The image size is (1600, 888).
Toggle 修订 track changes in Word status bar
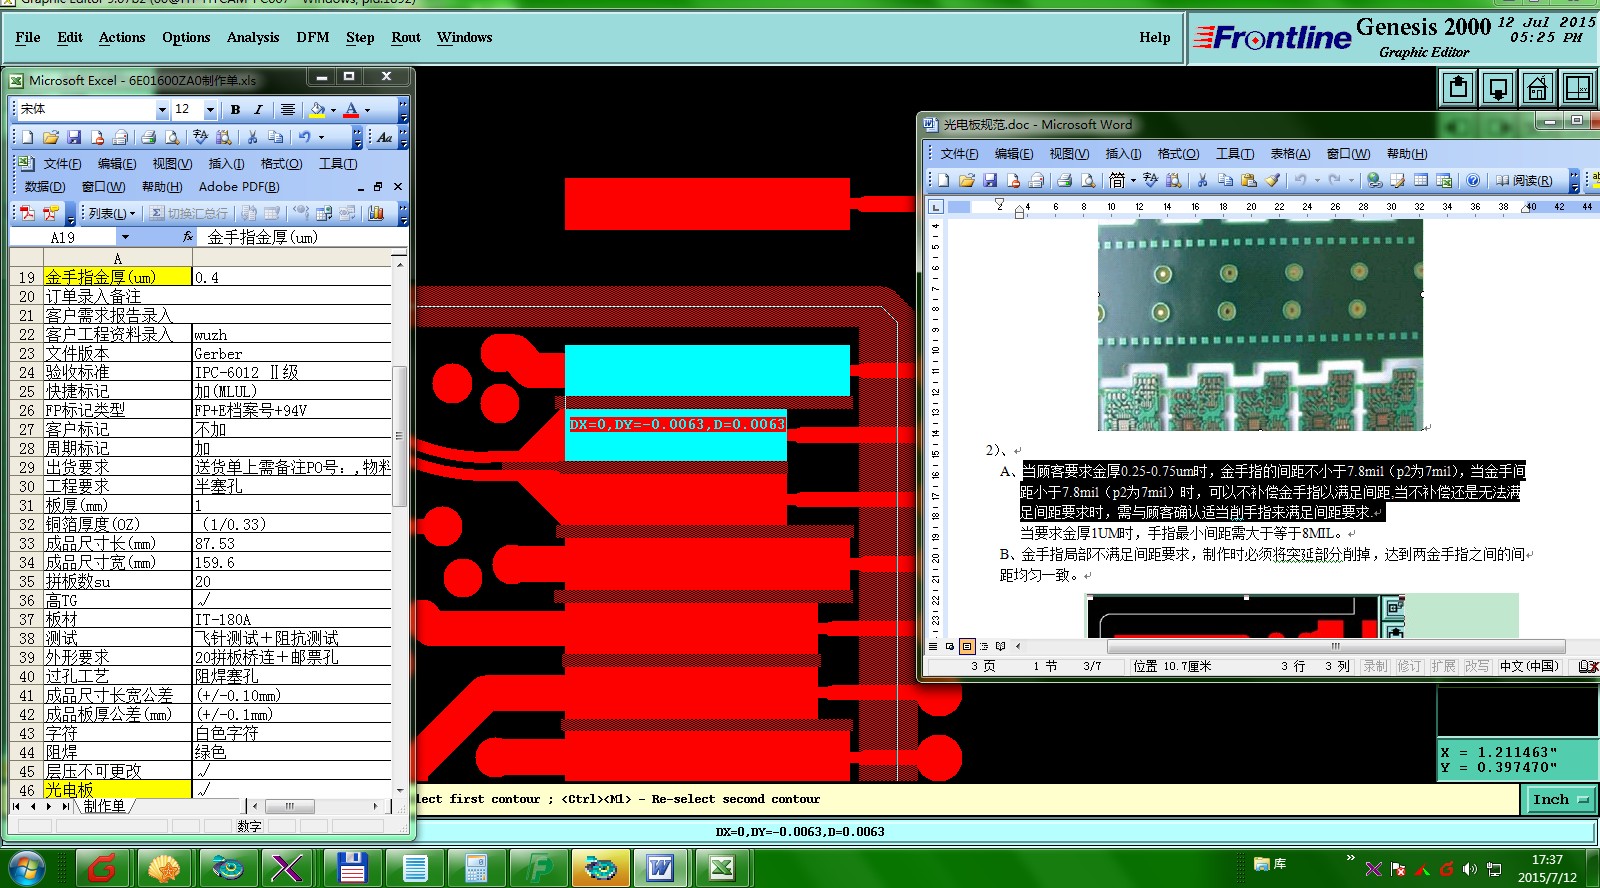(1409, 666)
